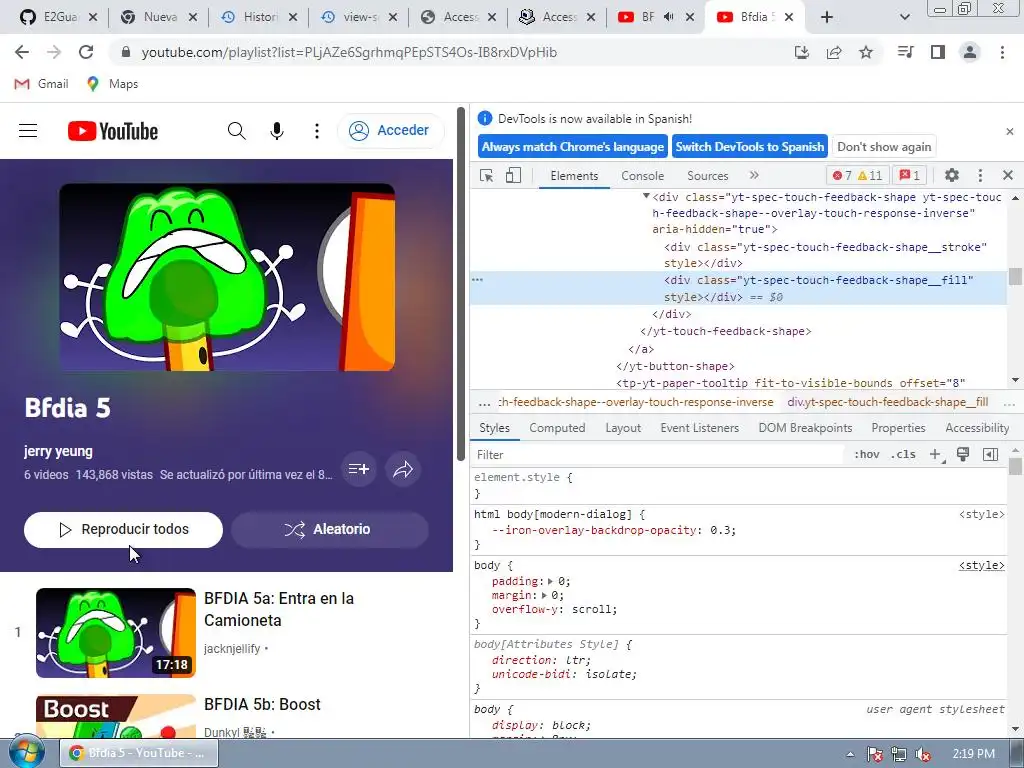Screen dimensions: 1024x768
Task: Expand margin shorthand in body rule
Action: click(544, 596)
